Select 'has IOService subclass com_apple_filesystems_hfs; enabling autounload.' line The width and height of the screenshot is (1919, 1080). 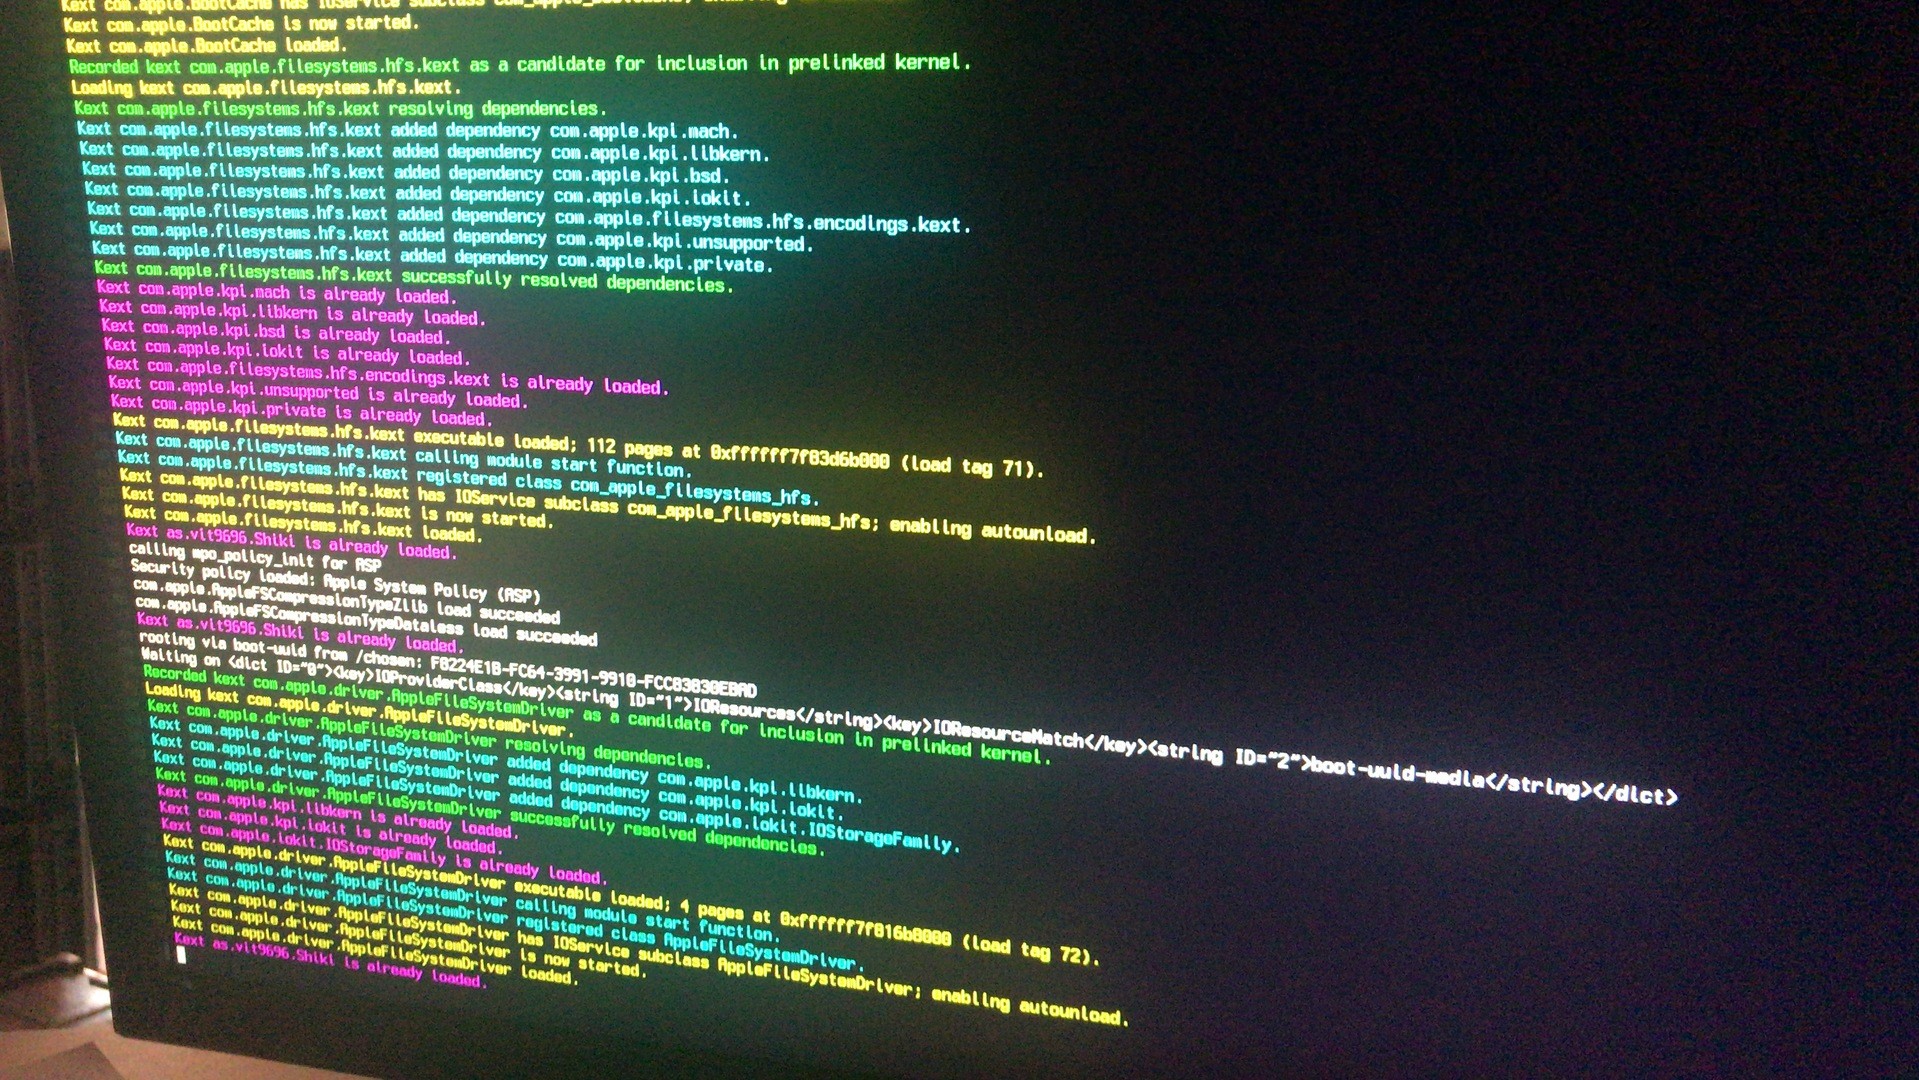point(609,506)
